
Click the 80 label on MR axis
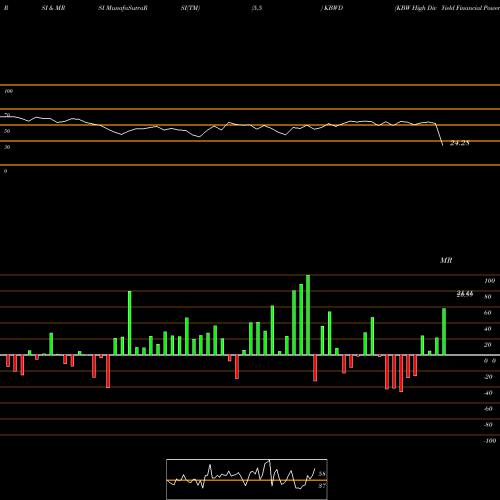pos(488,297)
